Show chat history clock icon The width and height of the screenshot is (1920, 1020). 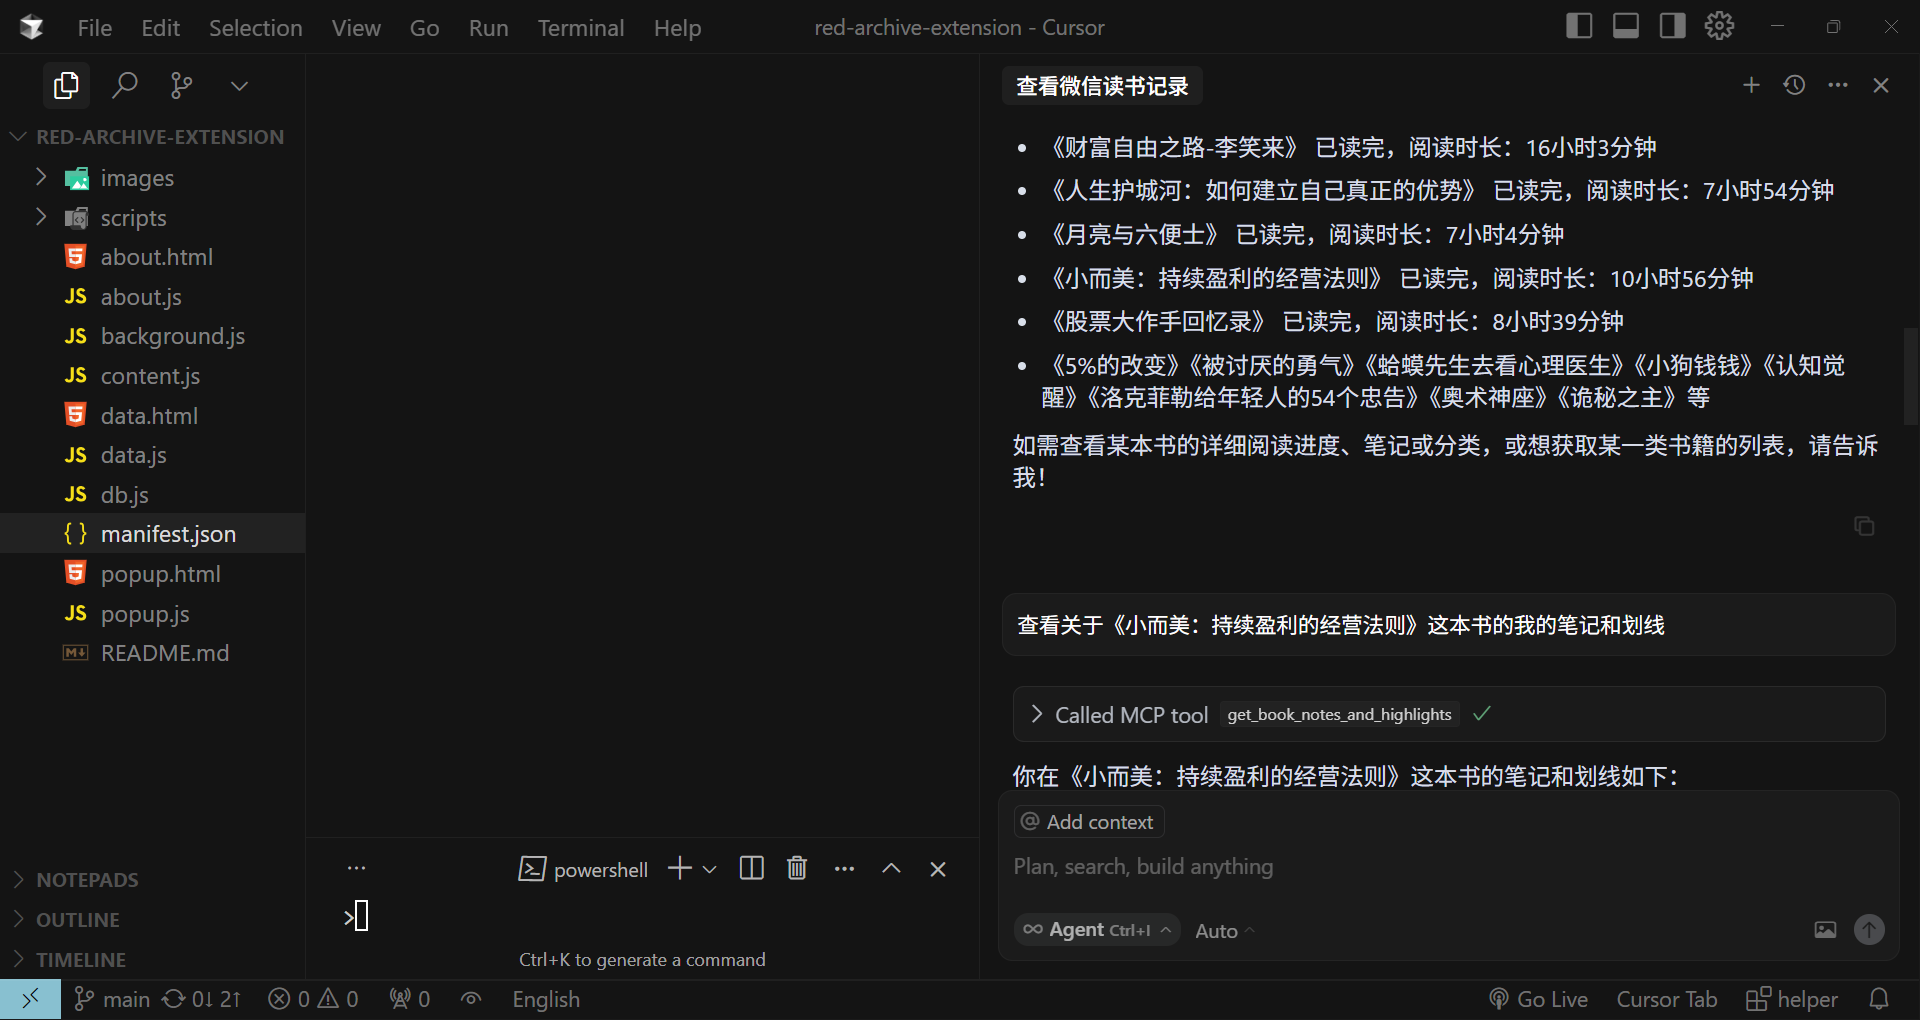[1794, 86]
